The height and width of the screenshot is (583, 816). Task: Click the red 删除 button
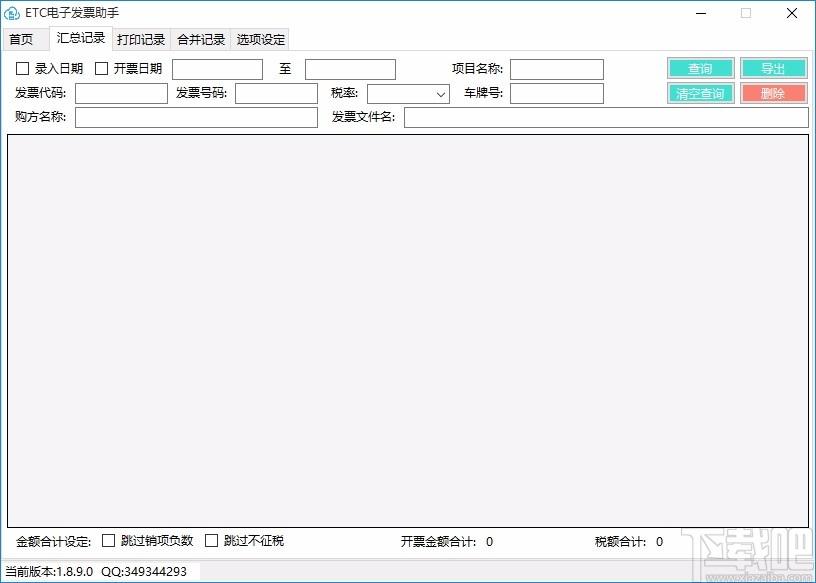point(773,94)
